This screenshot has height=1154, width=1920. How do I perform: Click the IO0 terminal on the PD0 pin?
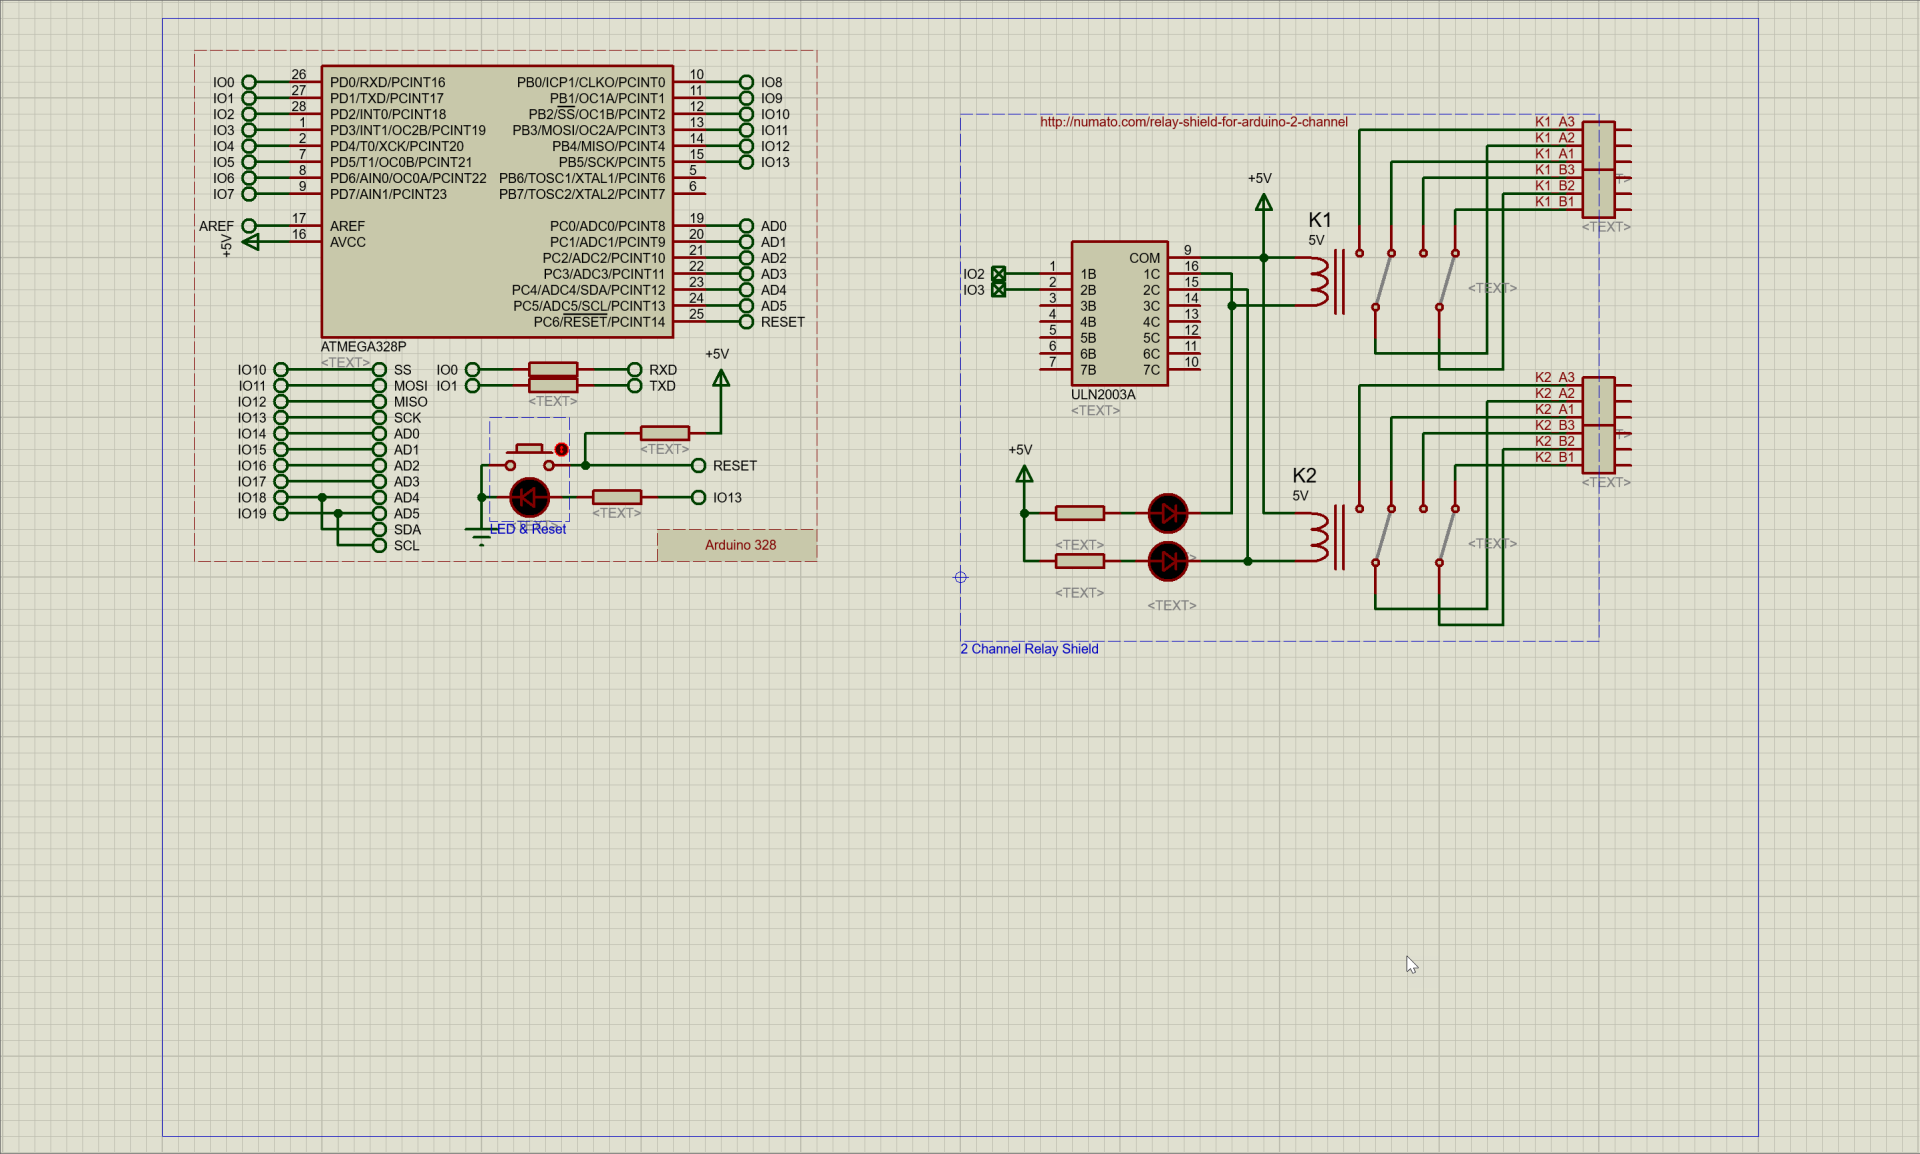point(249,82)
